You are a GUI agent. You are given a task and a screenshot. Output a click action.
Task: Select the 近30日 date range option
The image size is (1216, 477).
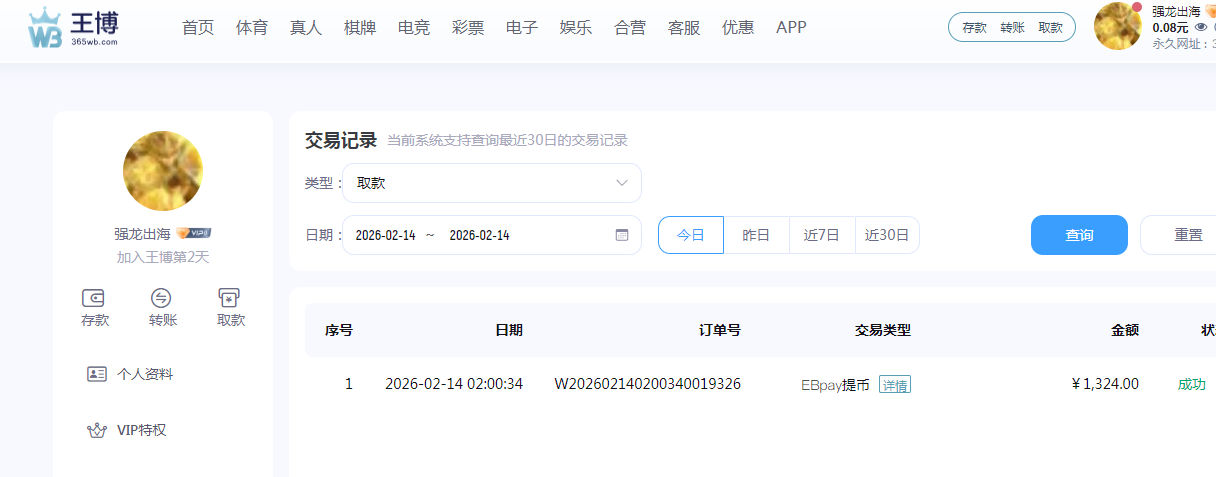(x=887, y=235)
